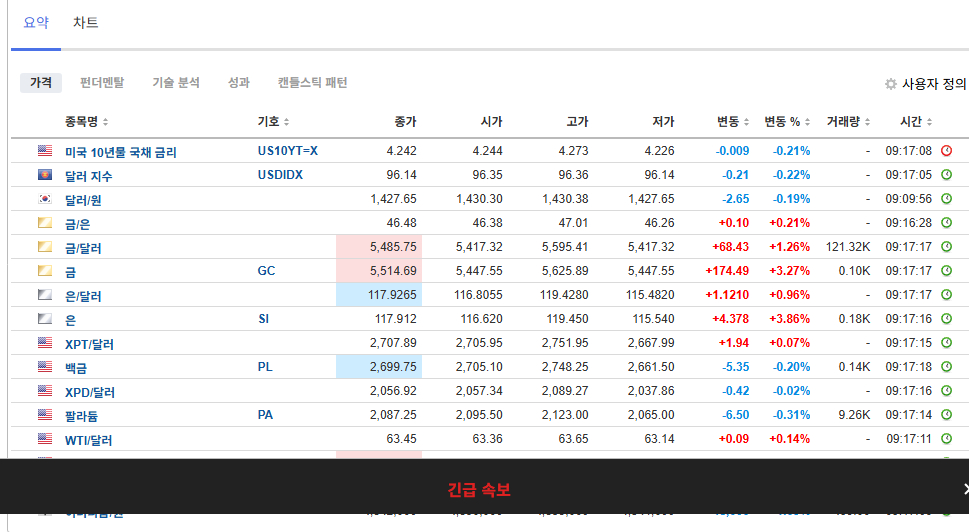Click the US flag icon beside WTI/달러
This screenshot has width=969, height=532.
point(45,439)
